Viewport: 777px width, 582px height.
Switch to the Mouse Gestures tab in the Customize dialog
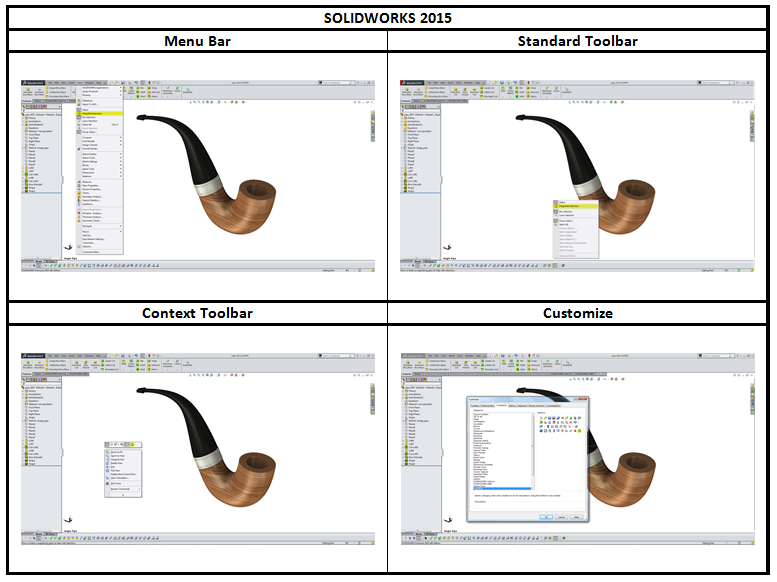[x=537, y=406]
